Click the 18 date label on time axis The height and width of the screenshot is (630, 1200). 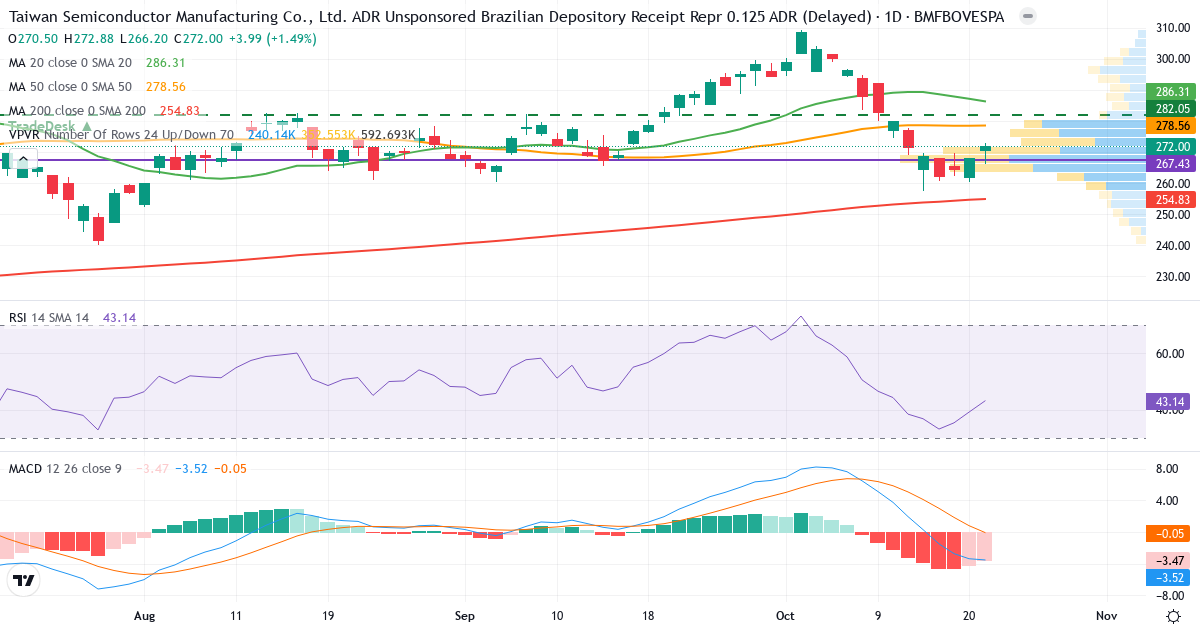pyautogui.click(x=648, y=615)
